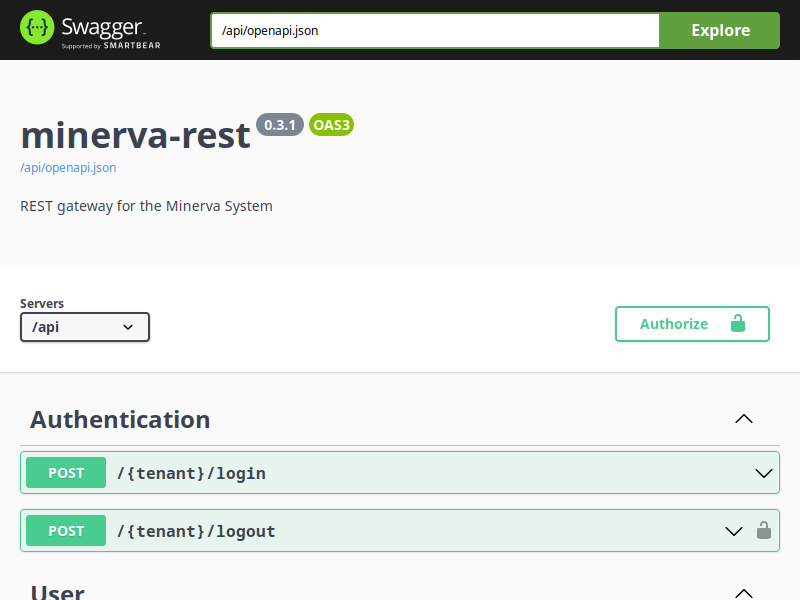The width and height of the screenshot is (800, 600).
Task: Click the Swagger logo icon
Action: tap(37, 29)
